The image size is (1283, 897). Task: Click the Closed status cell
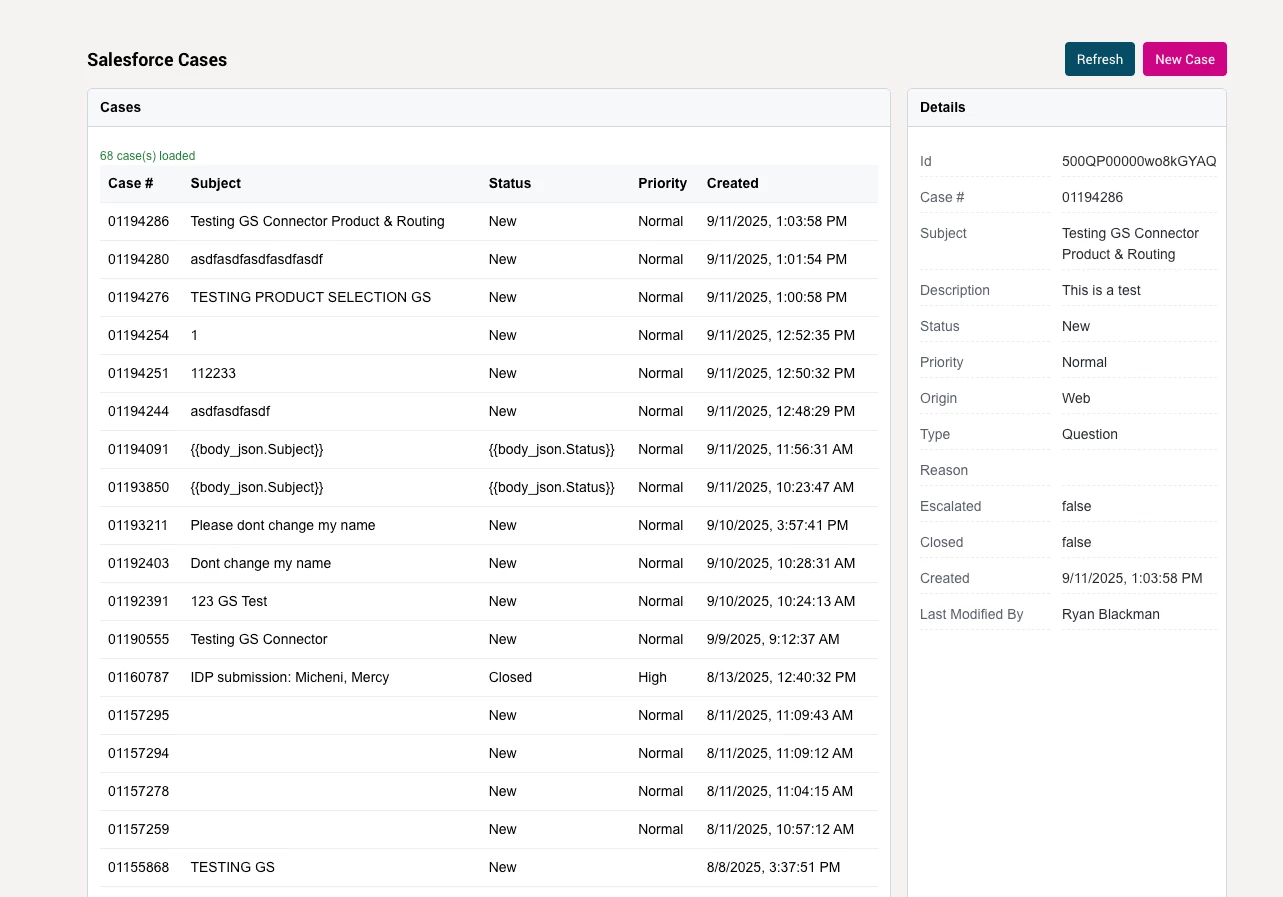[510, 677]
